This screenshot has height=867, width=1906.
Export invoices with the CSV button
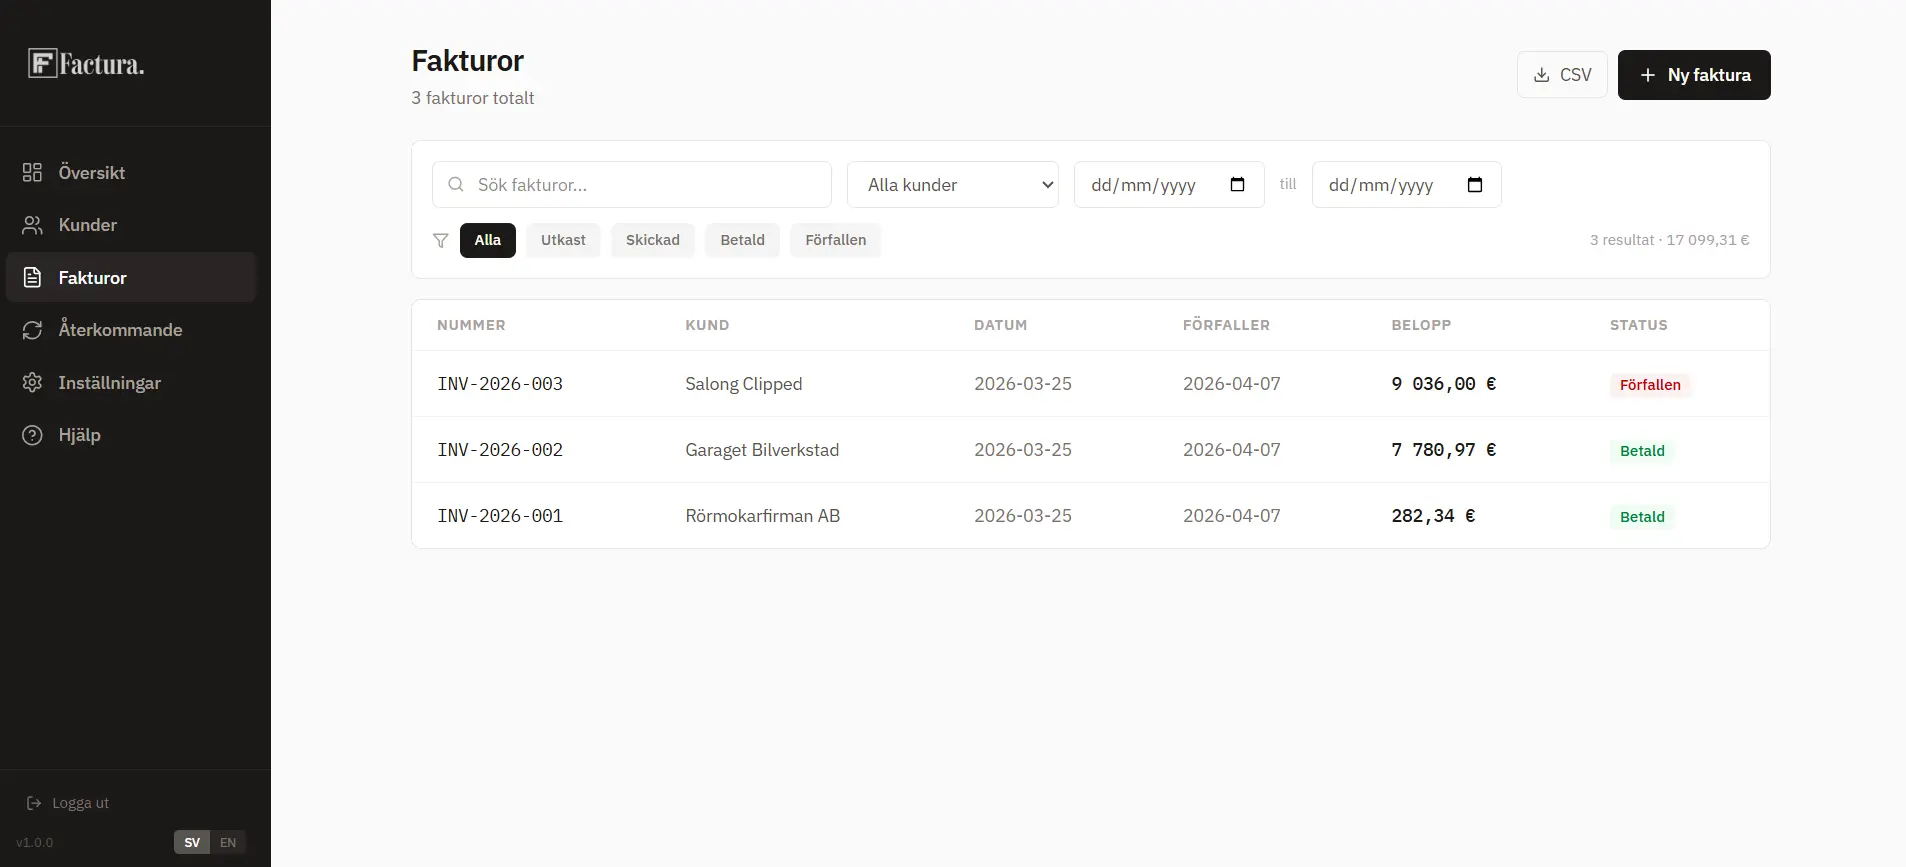1562,75
